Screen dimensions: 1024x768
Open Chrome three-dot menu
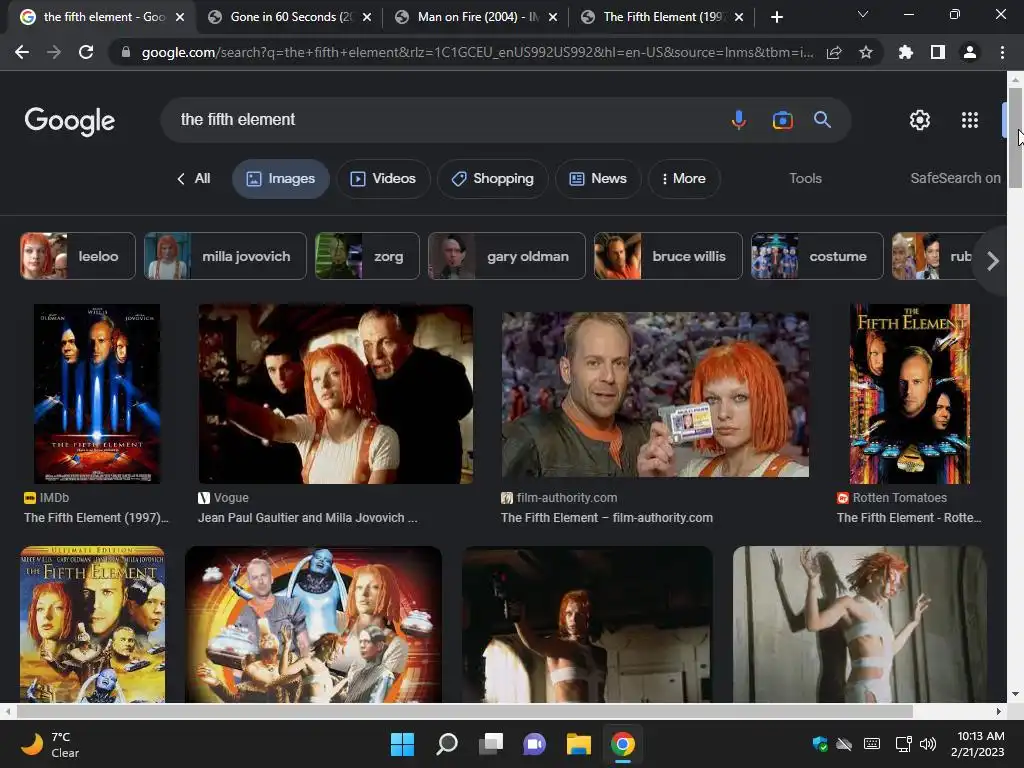point(1002,52)
